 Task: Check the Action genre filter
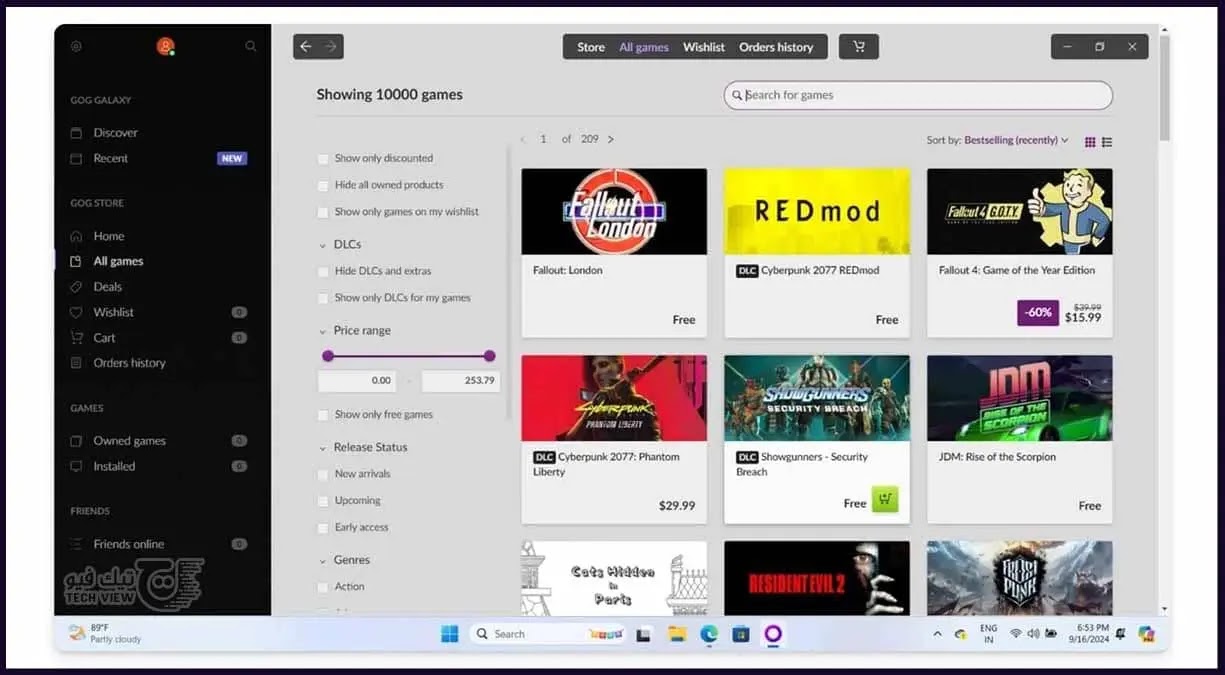point(323,587)
